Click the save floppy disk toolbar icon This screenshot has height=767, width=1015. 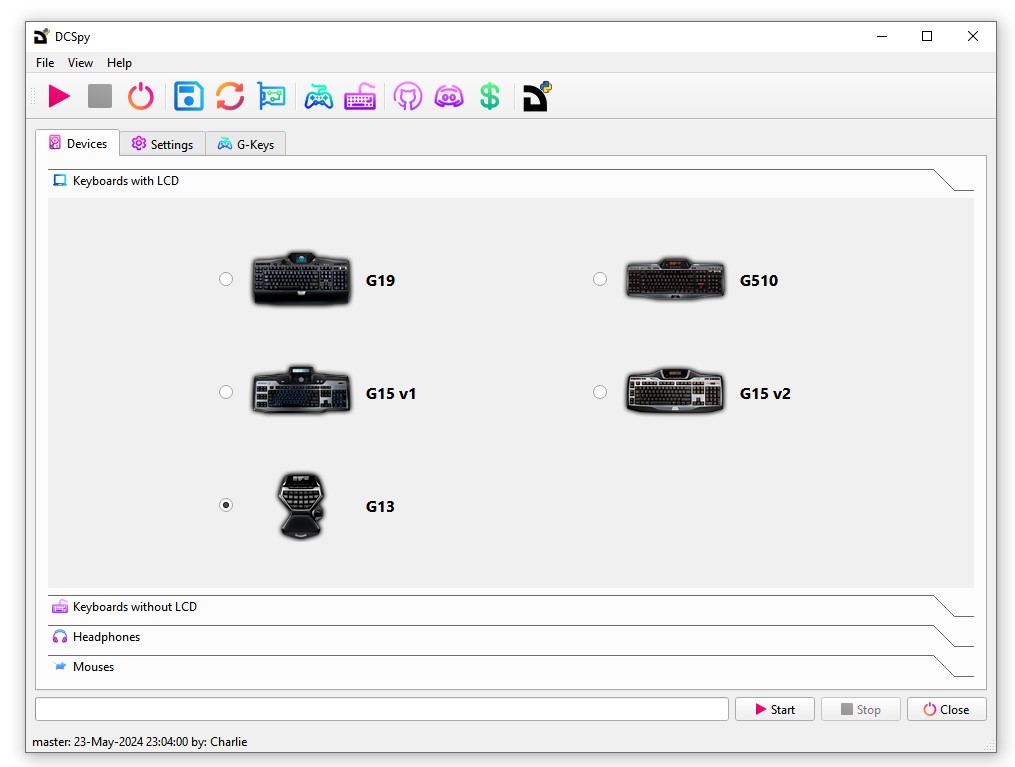[189, 97]
